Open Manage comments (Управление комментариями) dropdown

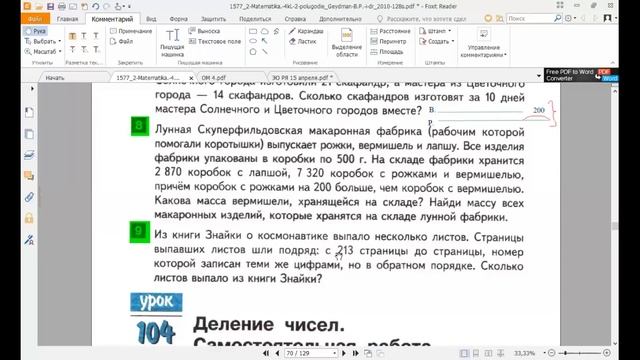483,43
